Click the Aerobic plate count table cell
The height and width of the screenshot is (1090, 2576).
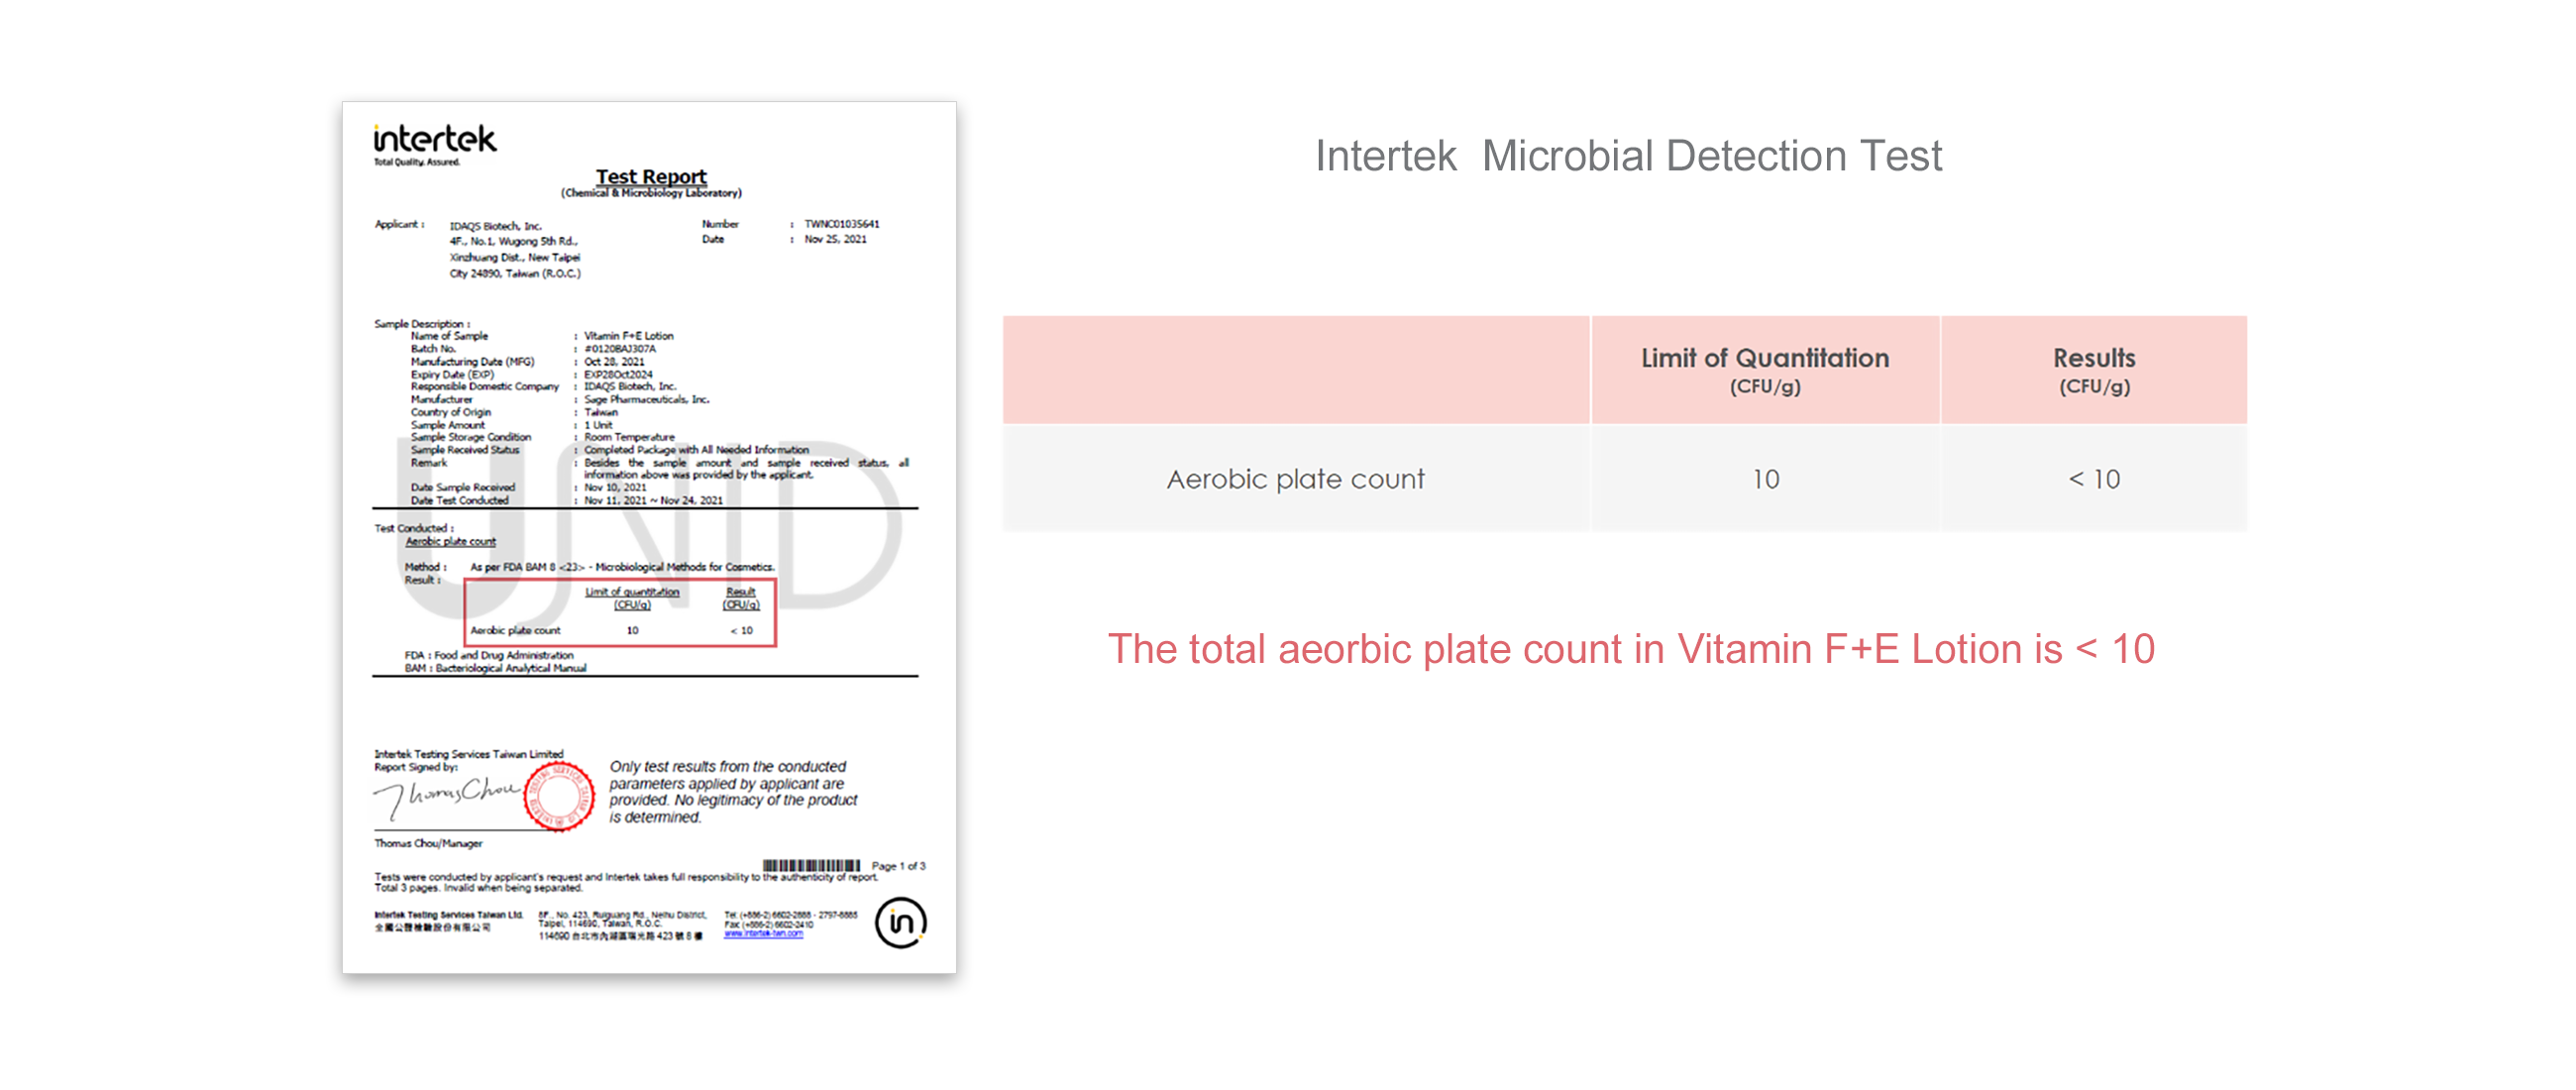(1296, 479)
